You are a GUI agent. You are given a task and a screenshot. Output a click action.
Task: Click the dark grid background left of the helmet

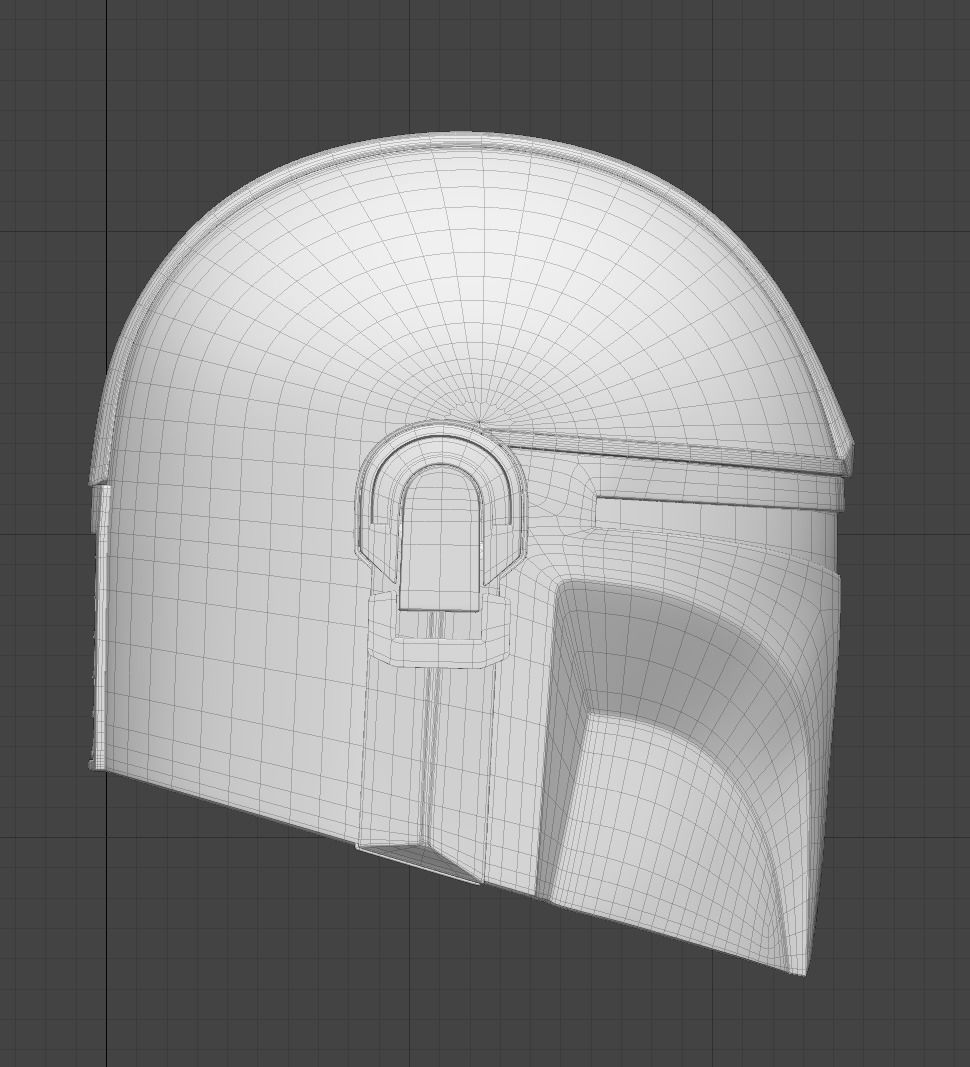[x=50, y=300]
